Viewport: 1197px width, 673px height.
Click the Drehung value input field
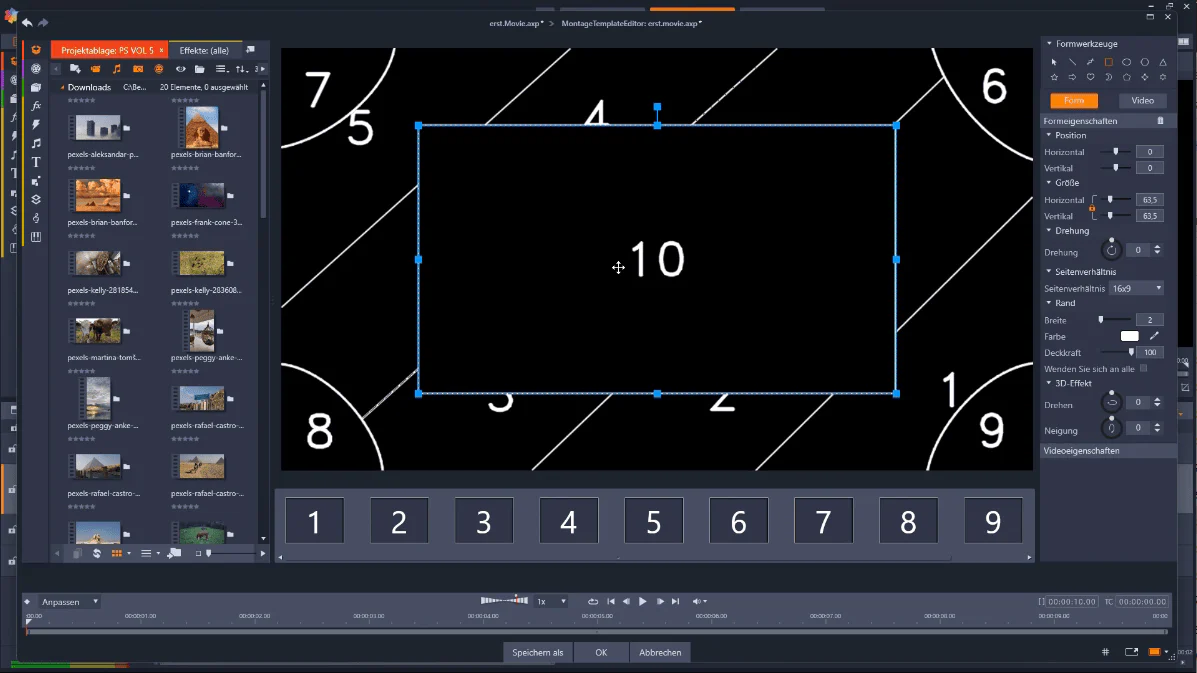pyautogui.click(x=1138, y=250)
